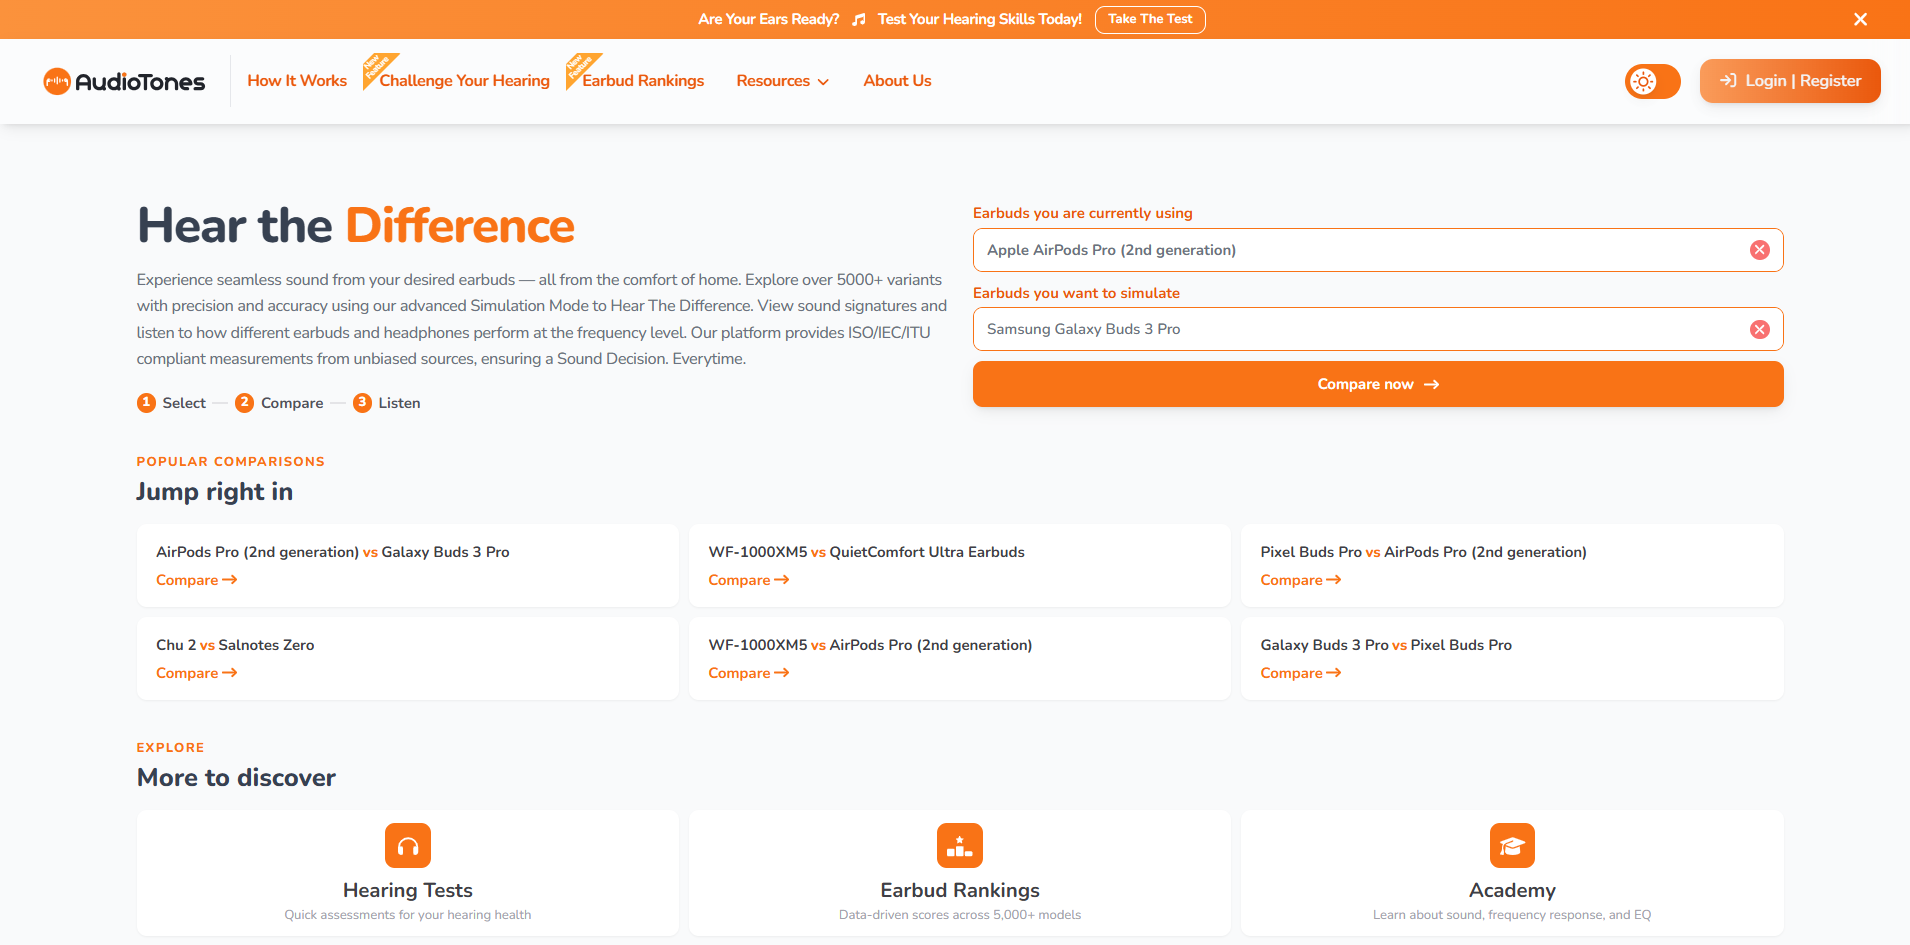Click 'Quick assessments for your hearing health' text
Image resolution: width=1910 pixels, height=945 pixels.
coord(408,915)
